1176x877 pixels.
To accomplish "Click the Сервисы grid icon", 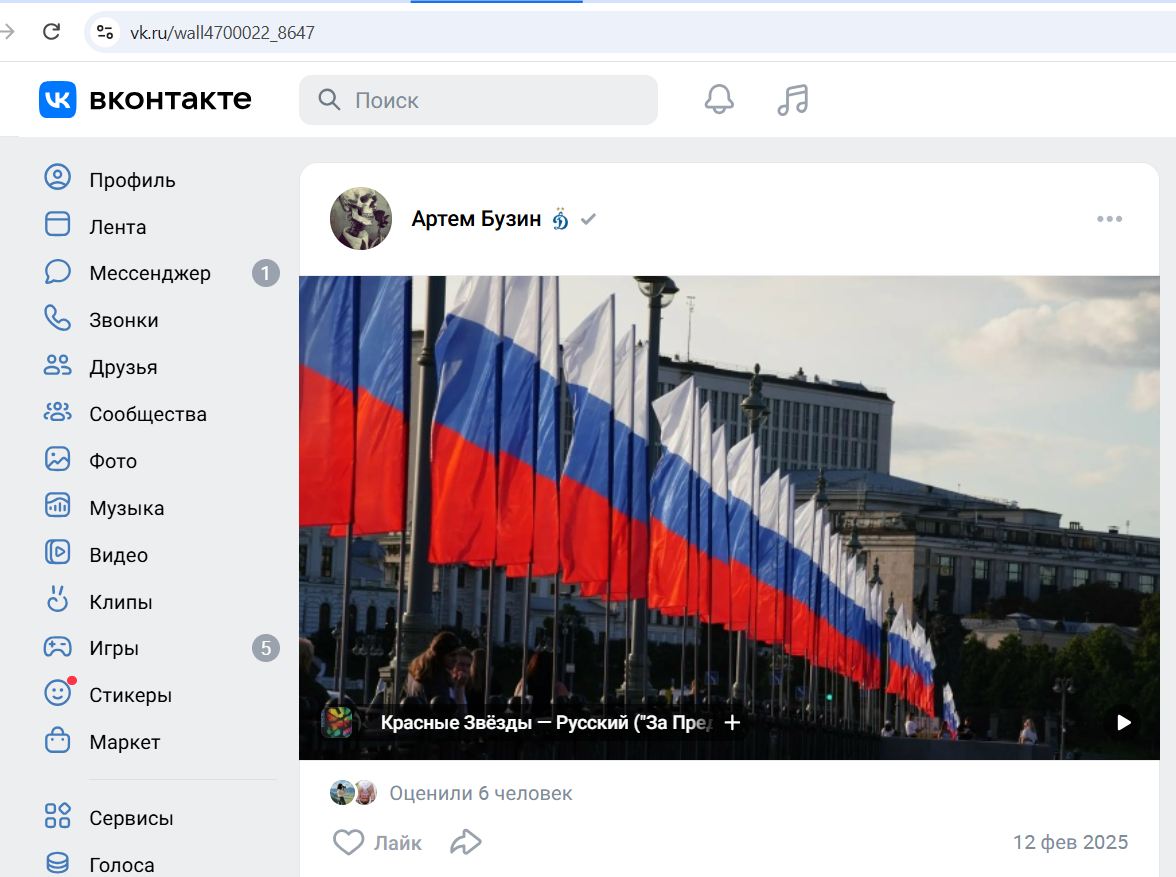I will [x=58, y=816].
